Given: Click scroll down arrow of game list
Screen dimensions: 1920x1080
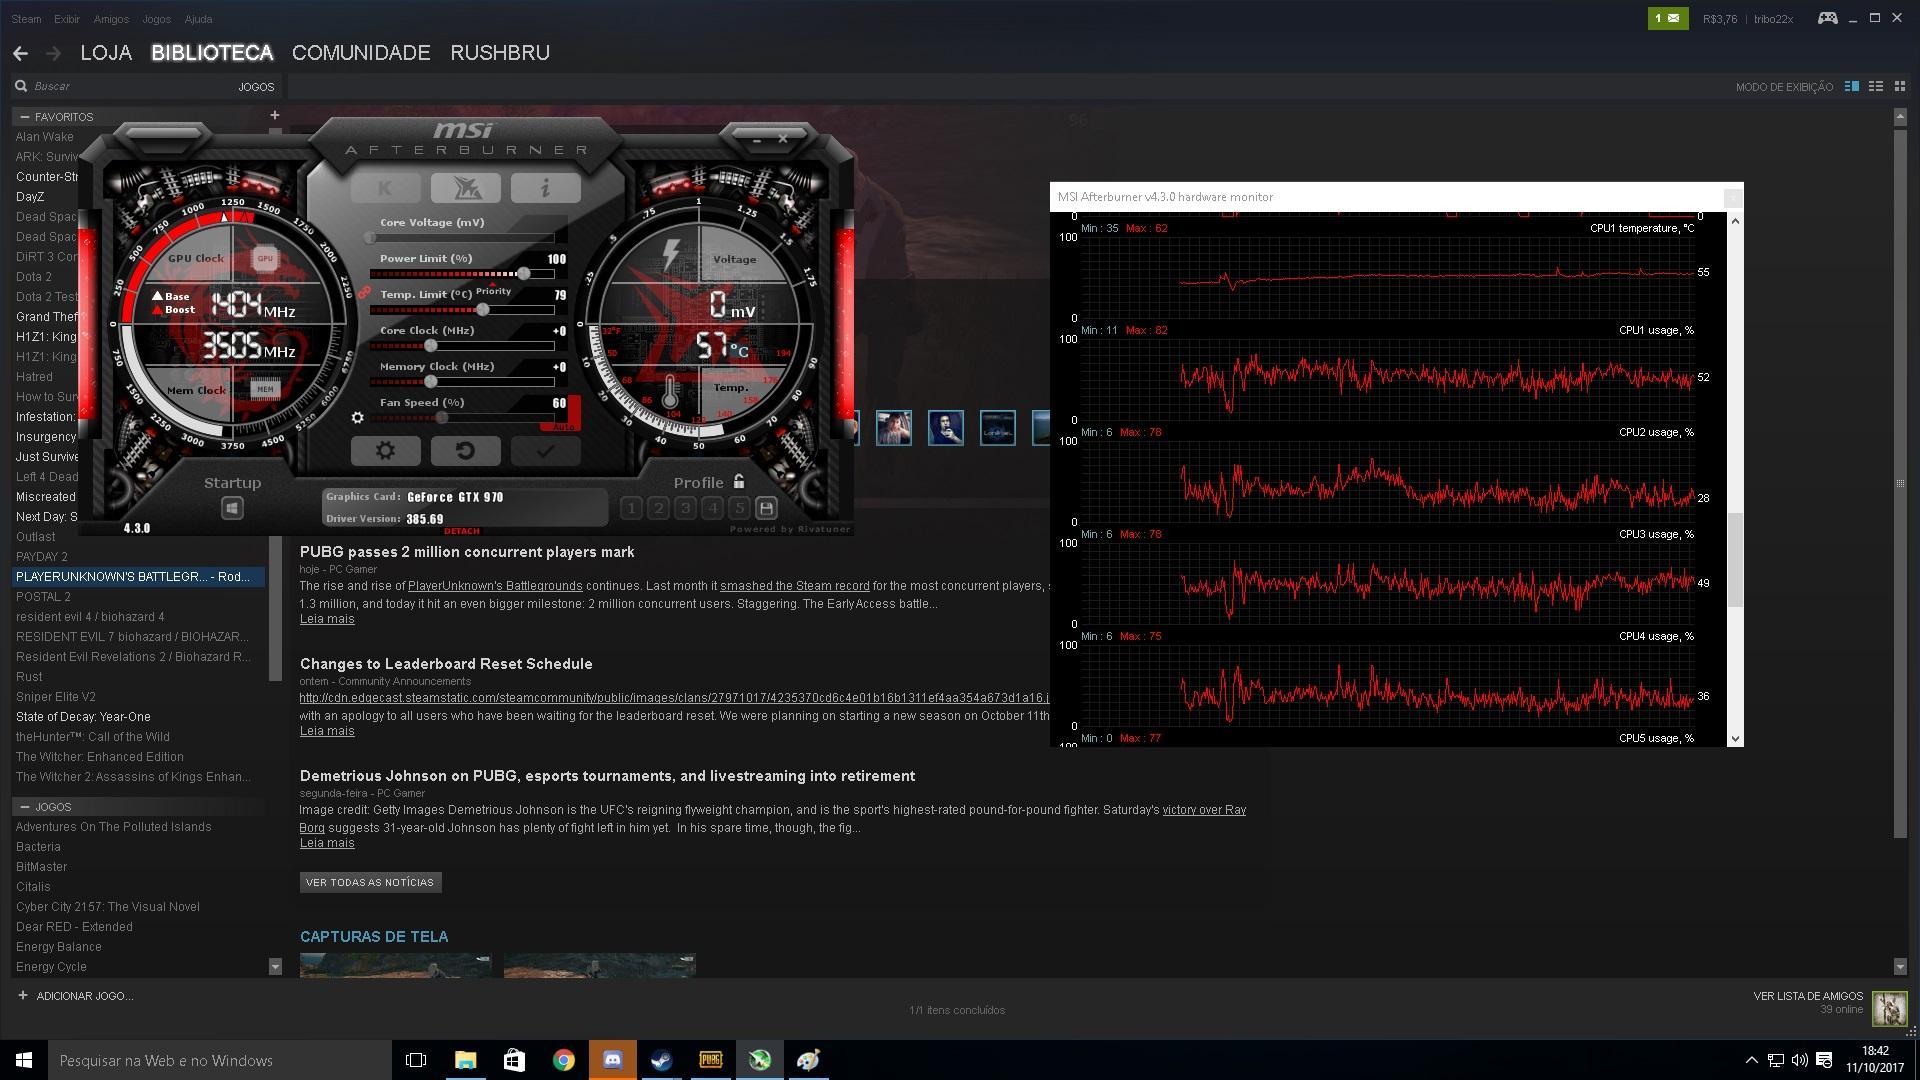Looking at the screenshot, I should click(275, 966).
